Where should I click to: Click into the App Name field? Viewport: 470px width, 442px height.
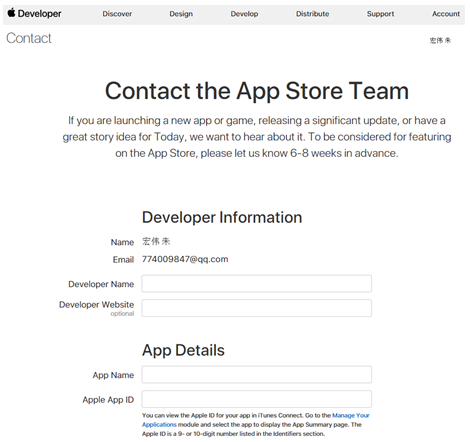click(x=256, y=375)
